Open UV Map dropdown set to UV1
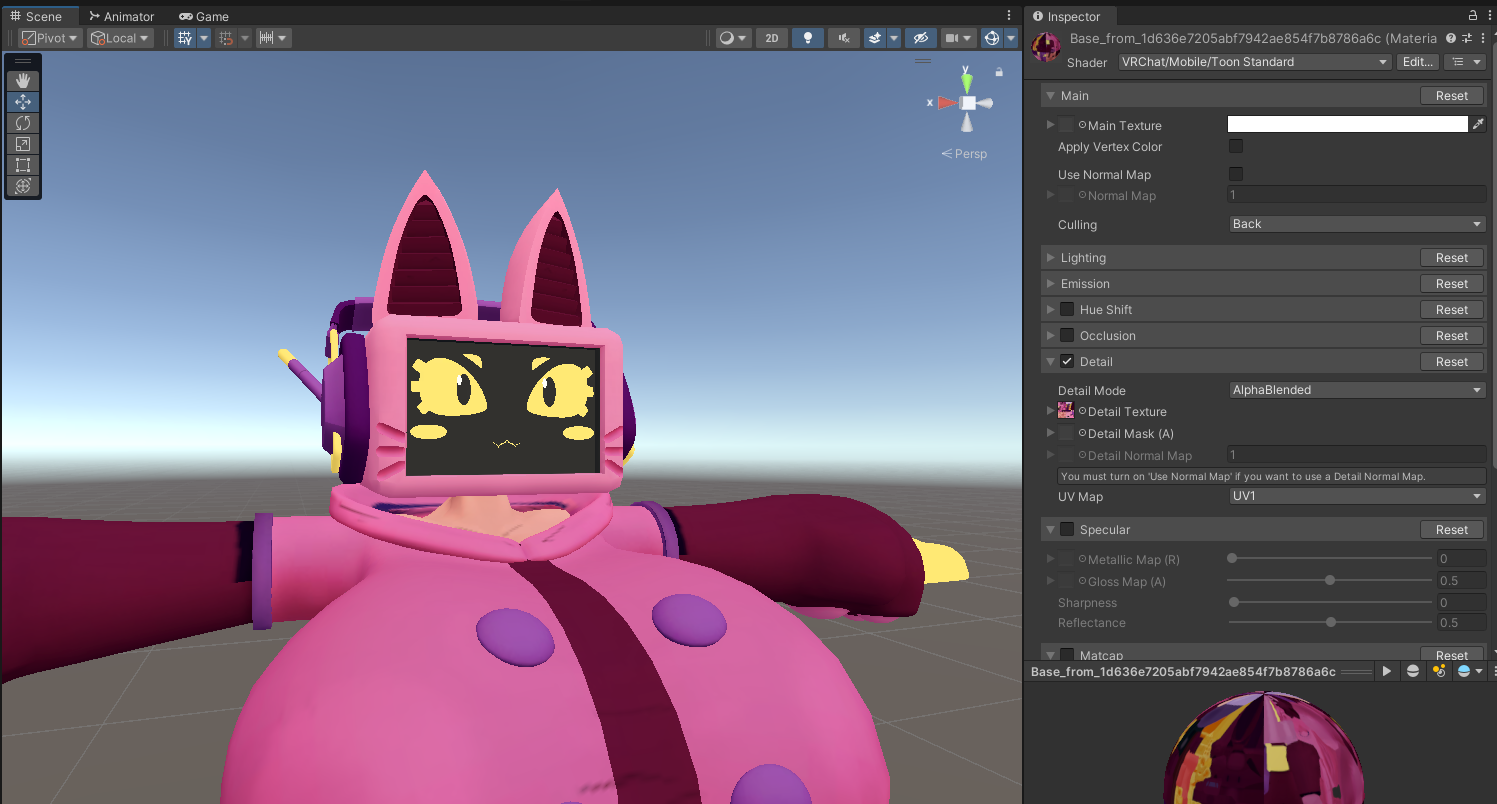This screenshot has width=1497, height=804. pyautogui.click(x=1357, y=496)
